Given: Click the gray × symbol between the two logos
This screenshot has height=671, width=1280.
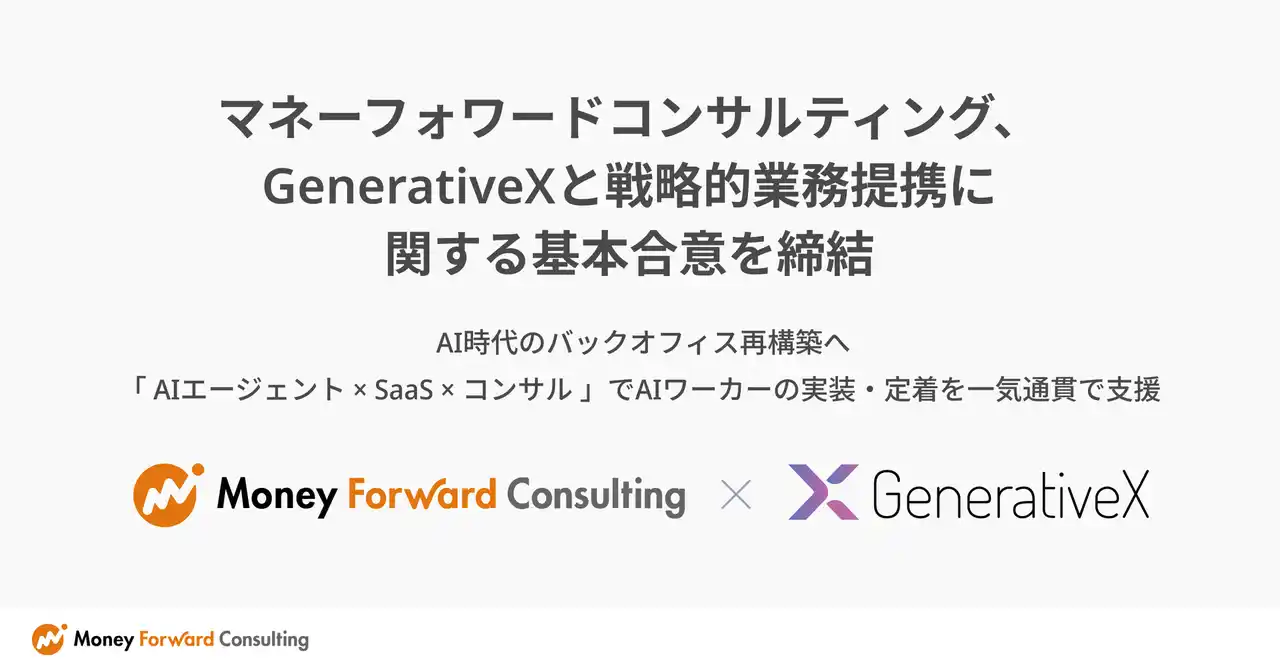Looking at the screenshot, I should pyautogui.click(x=736, y=494).
